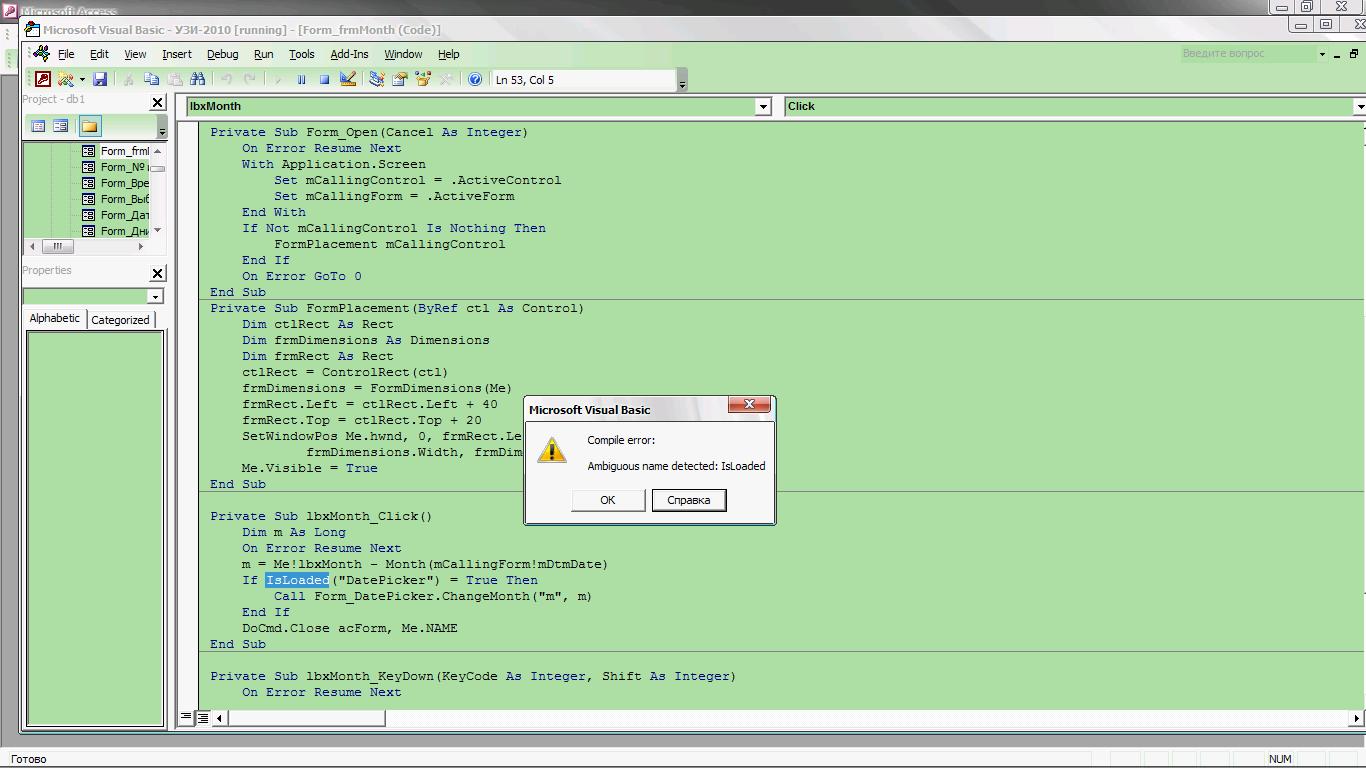Open the Debug menu
1366x768 pixels.
[x=223, y=54]
